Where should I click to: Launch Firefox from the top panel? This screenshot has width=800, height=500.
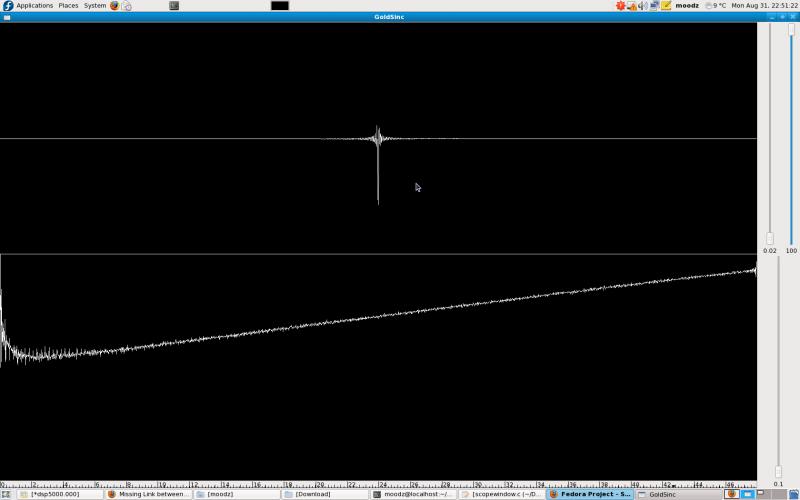click(x=114, y=5)
